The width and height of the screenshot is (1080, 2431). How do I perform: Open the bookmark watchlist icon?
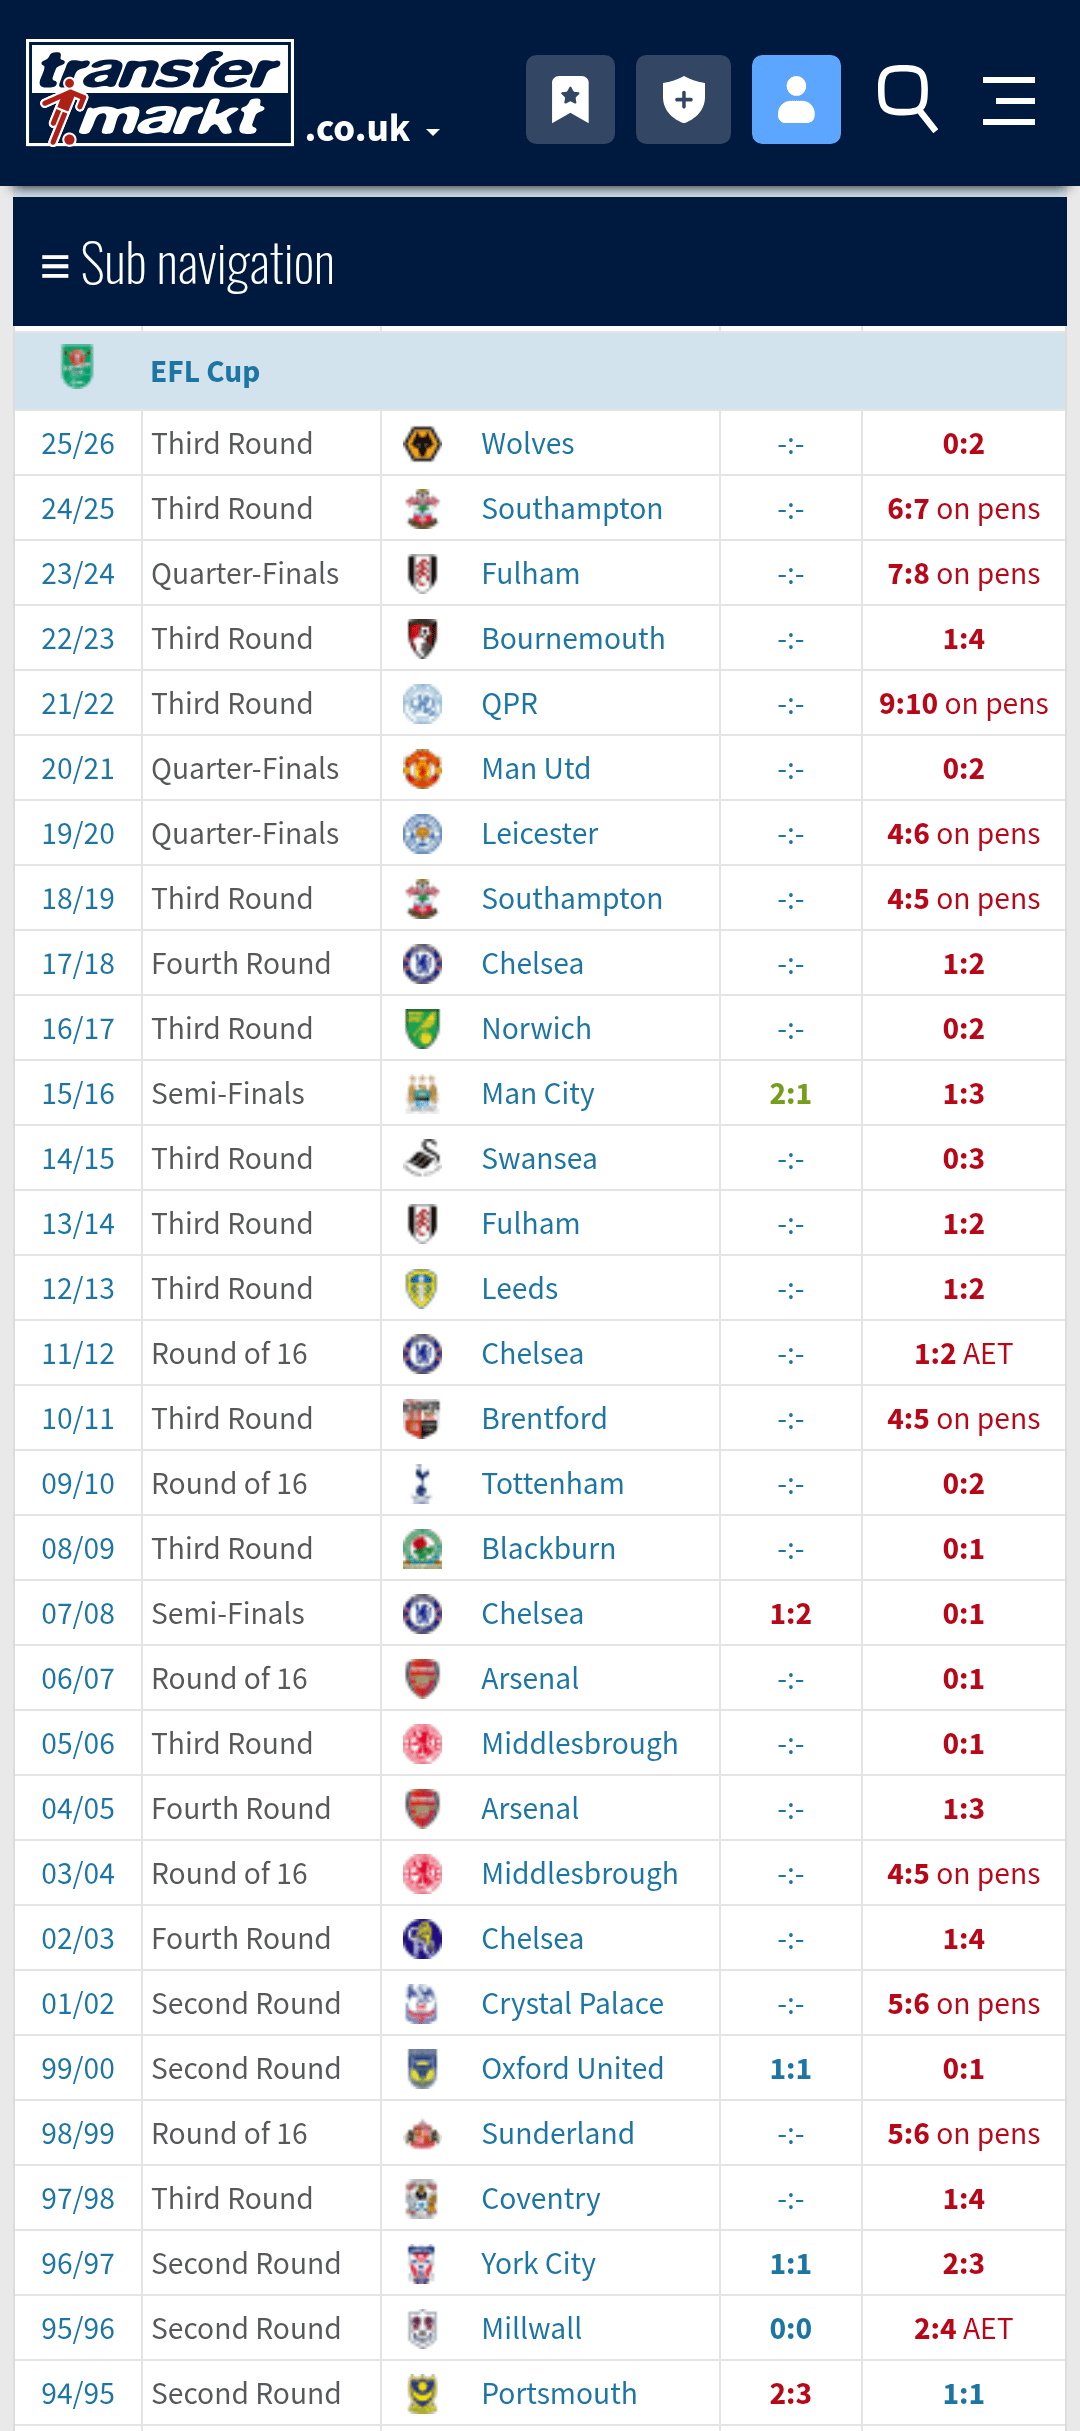pyautogui.click(x=570, y=99)
